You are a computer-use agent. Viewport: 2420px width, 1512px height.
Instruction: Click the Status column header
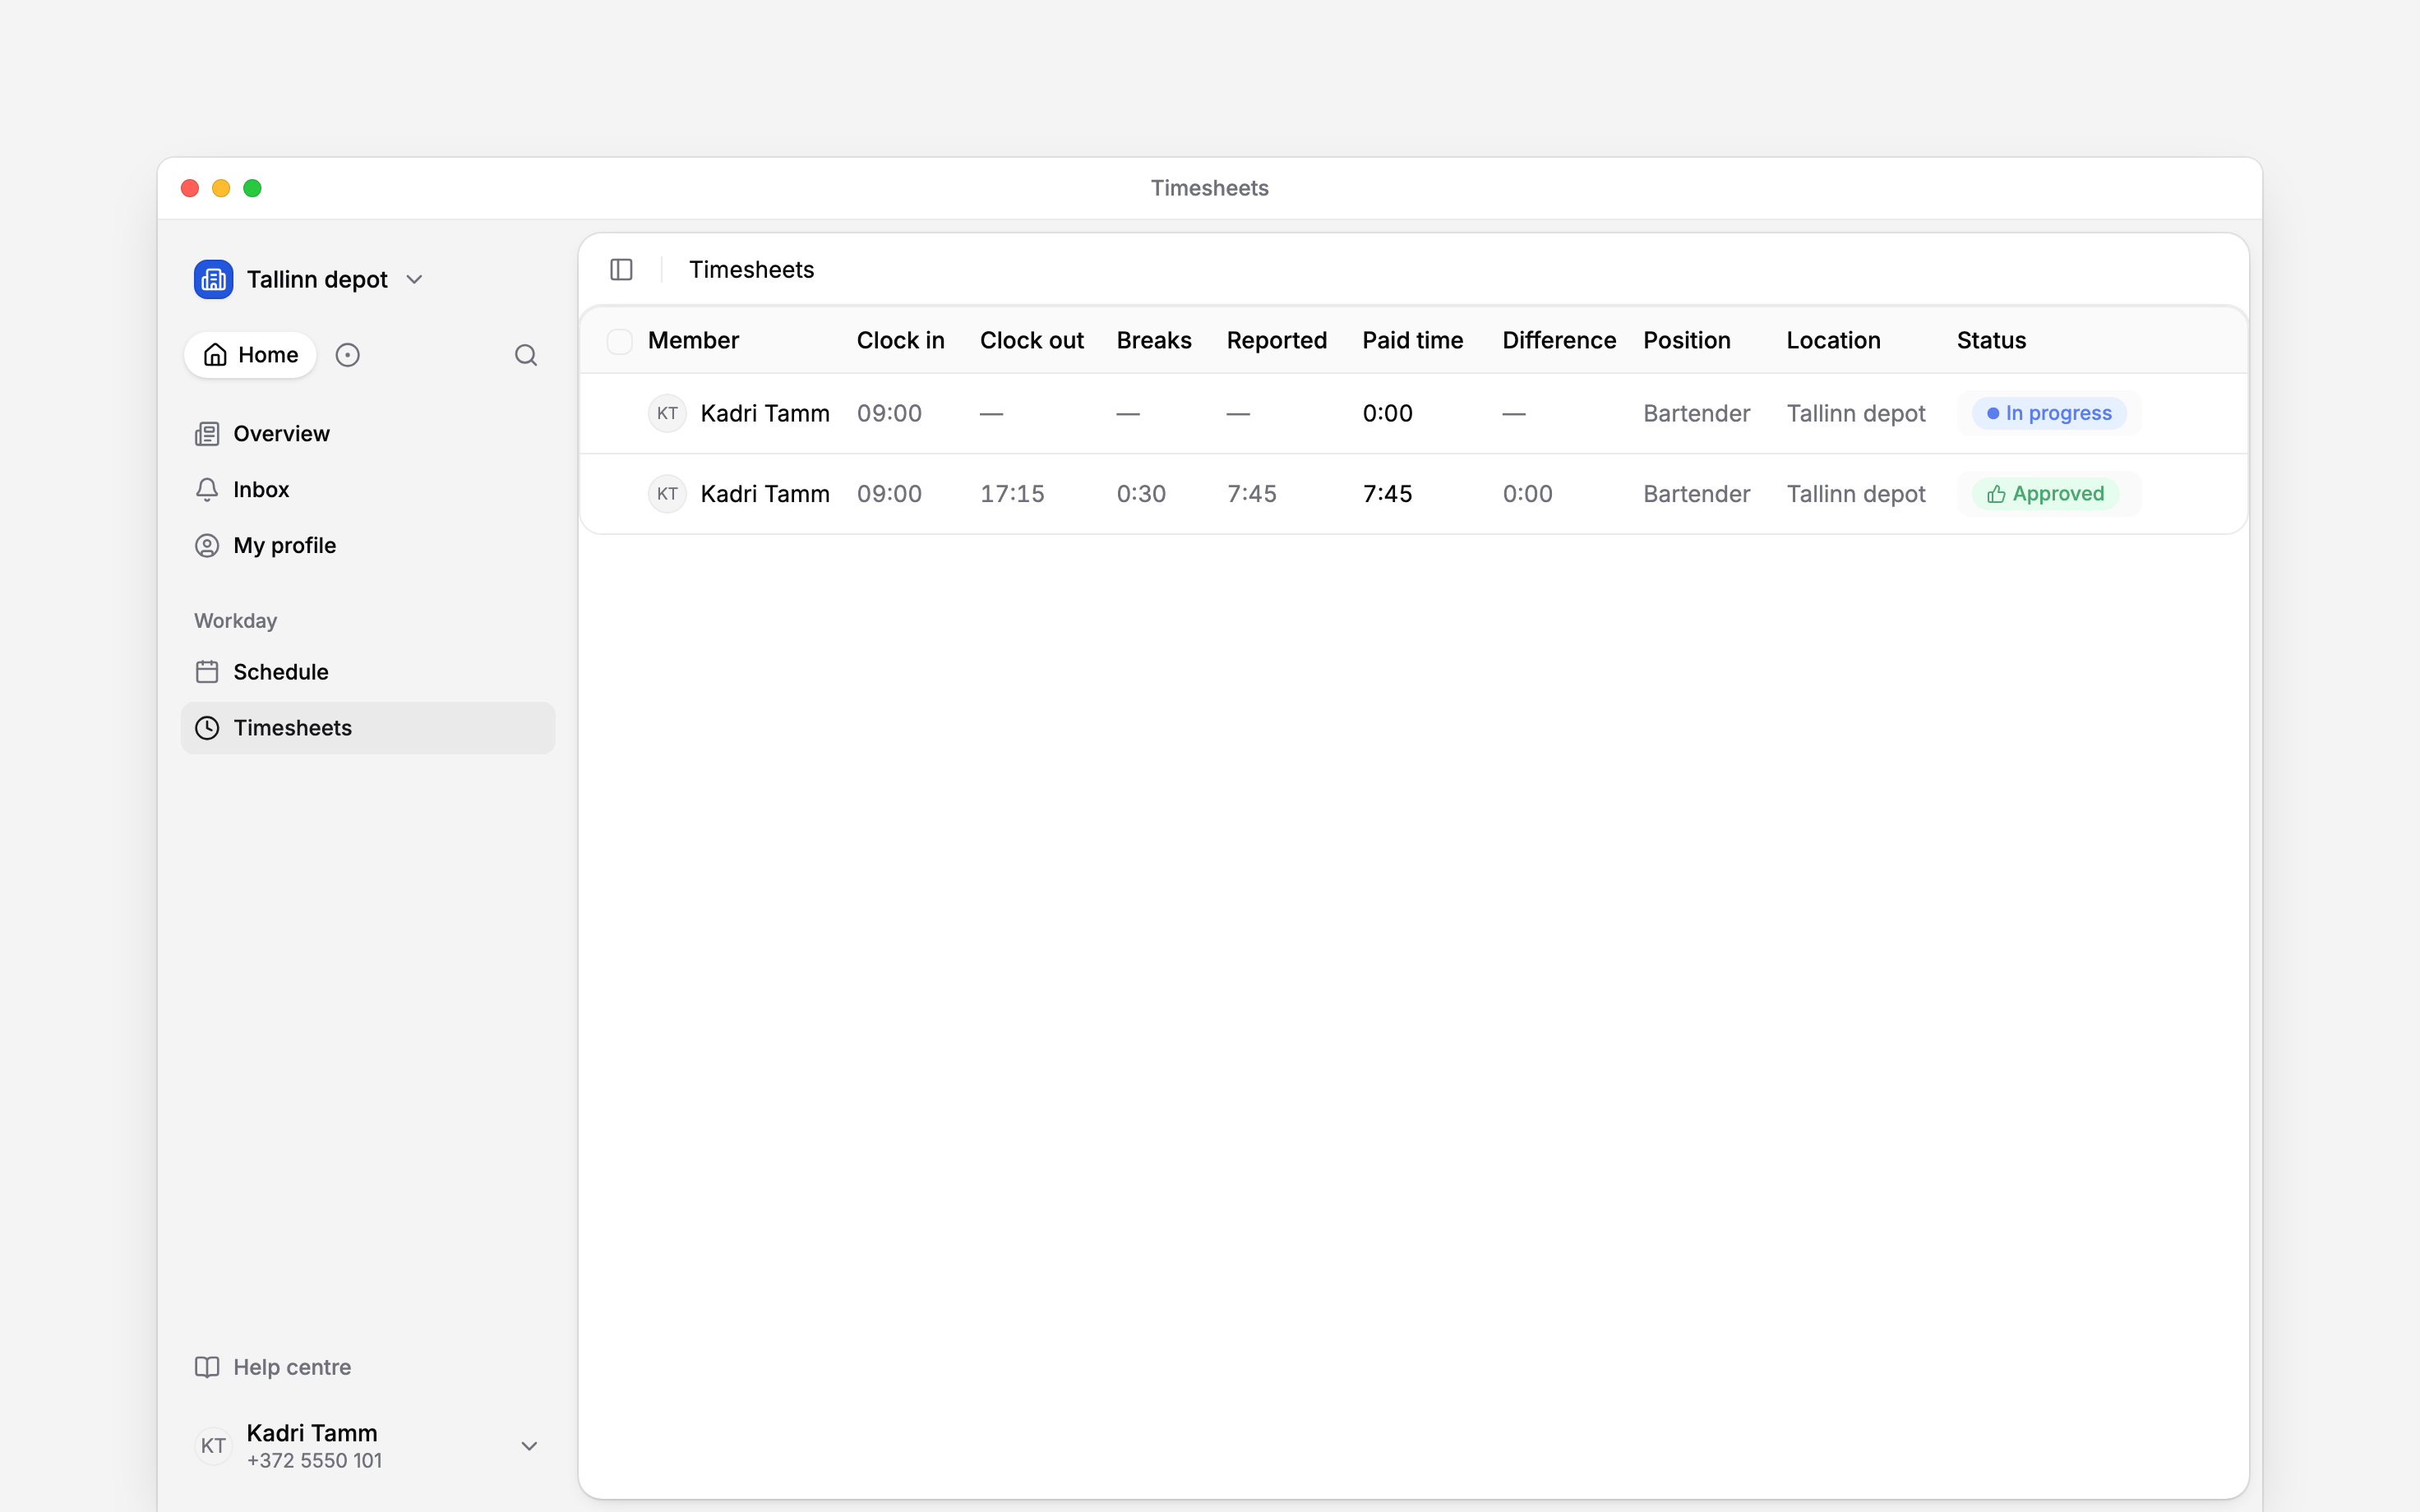(1991, 341)
